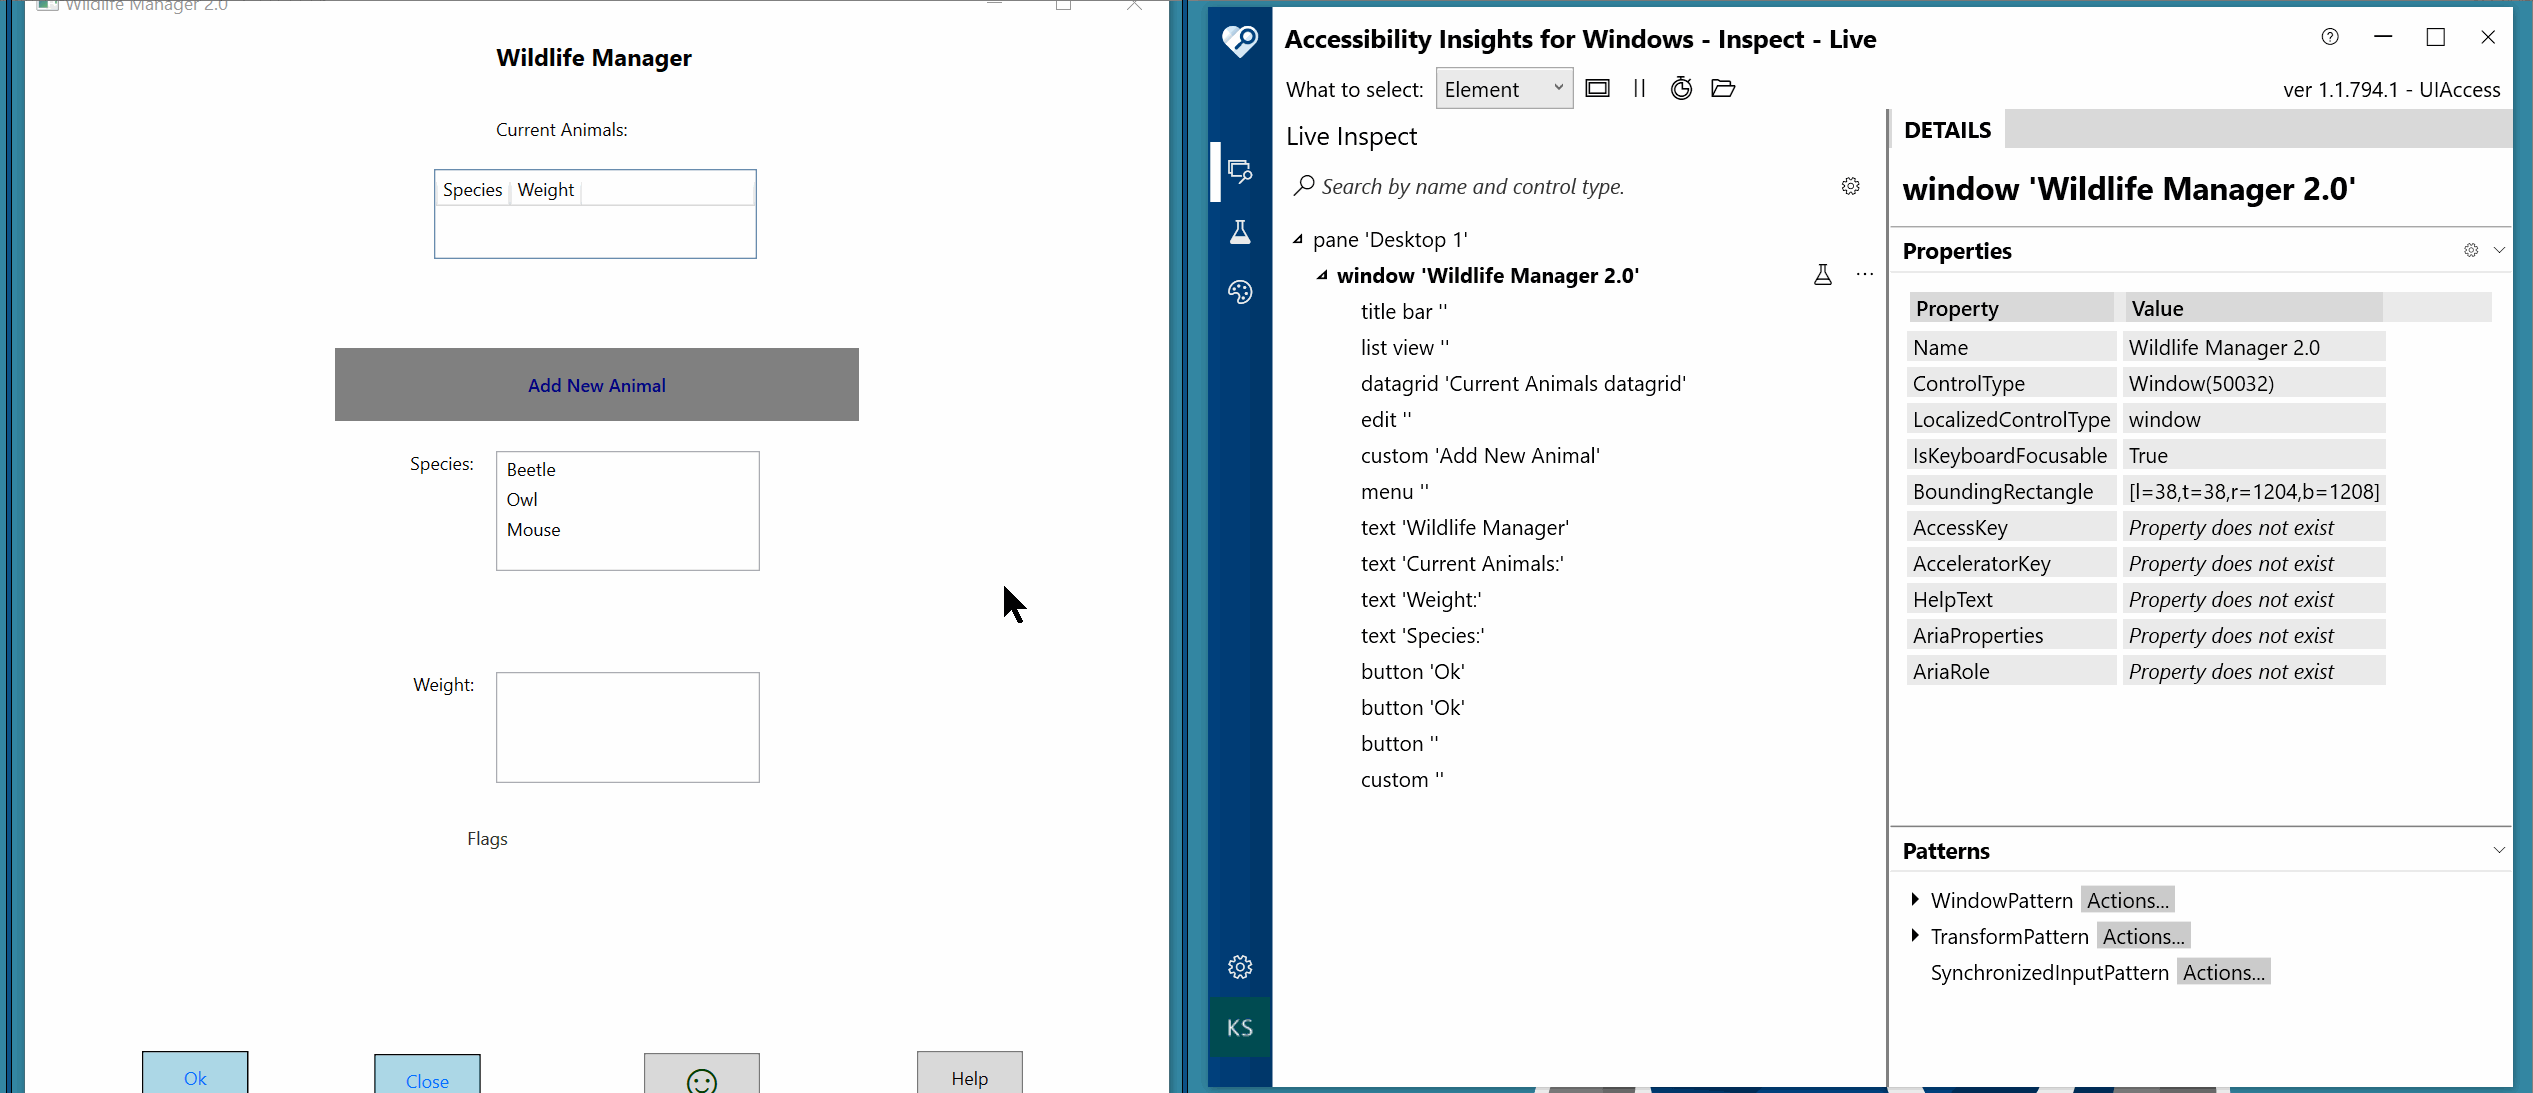This screenshot has height=1093, width=2533.
Task: Open the Live Inspect panel in the sidebar
Action: [1239, 171]
